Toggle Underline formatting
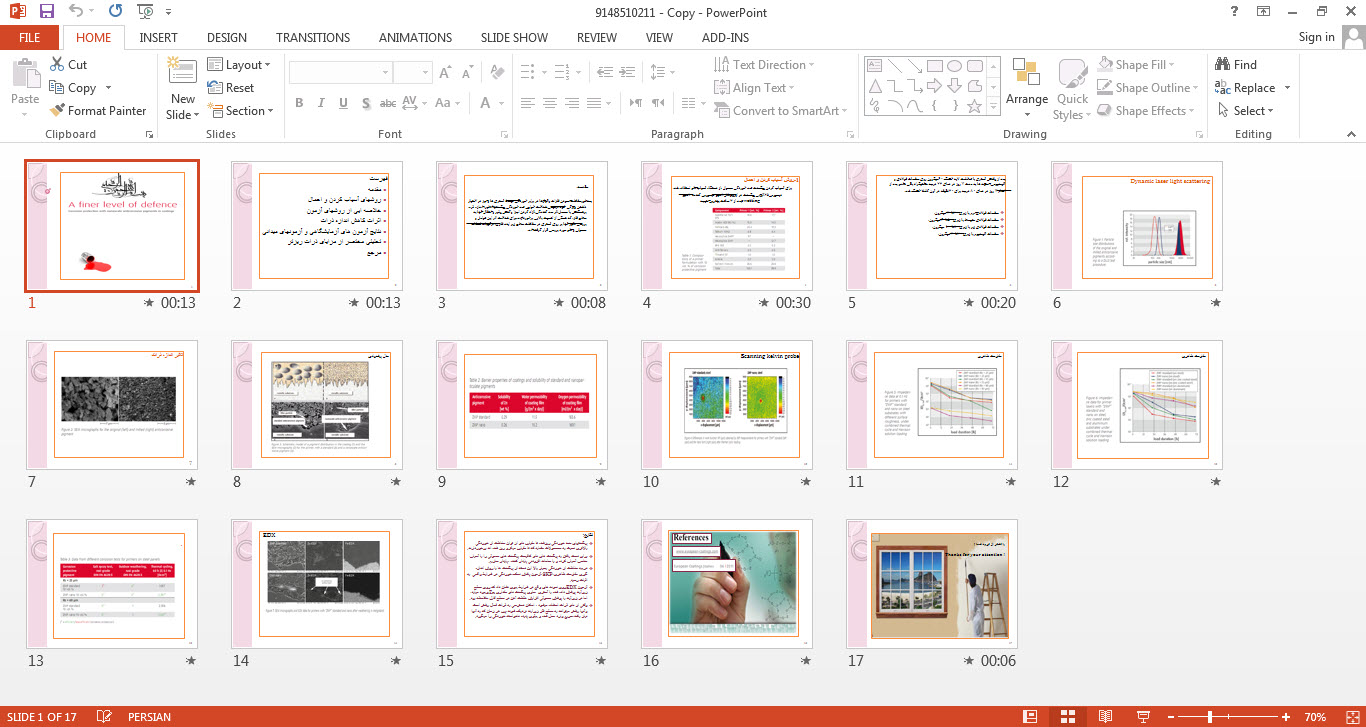This screenshot has height=727, width=1366. pyautogui.click(x=343, y=103)
